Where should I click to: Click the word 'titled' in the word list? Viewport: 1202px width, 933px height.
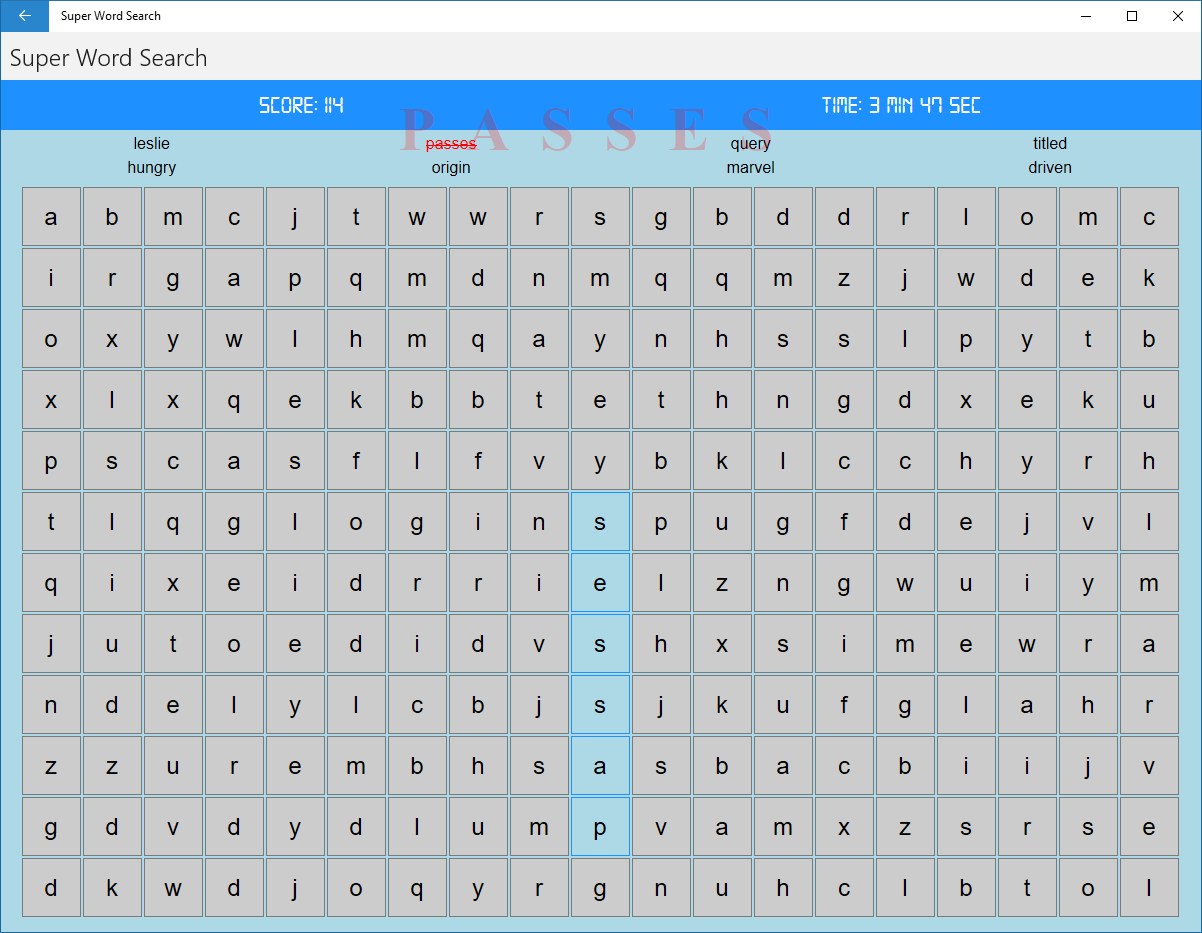tap(1050, 143)
